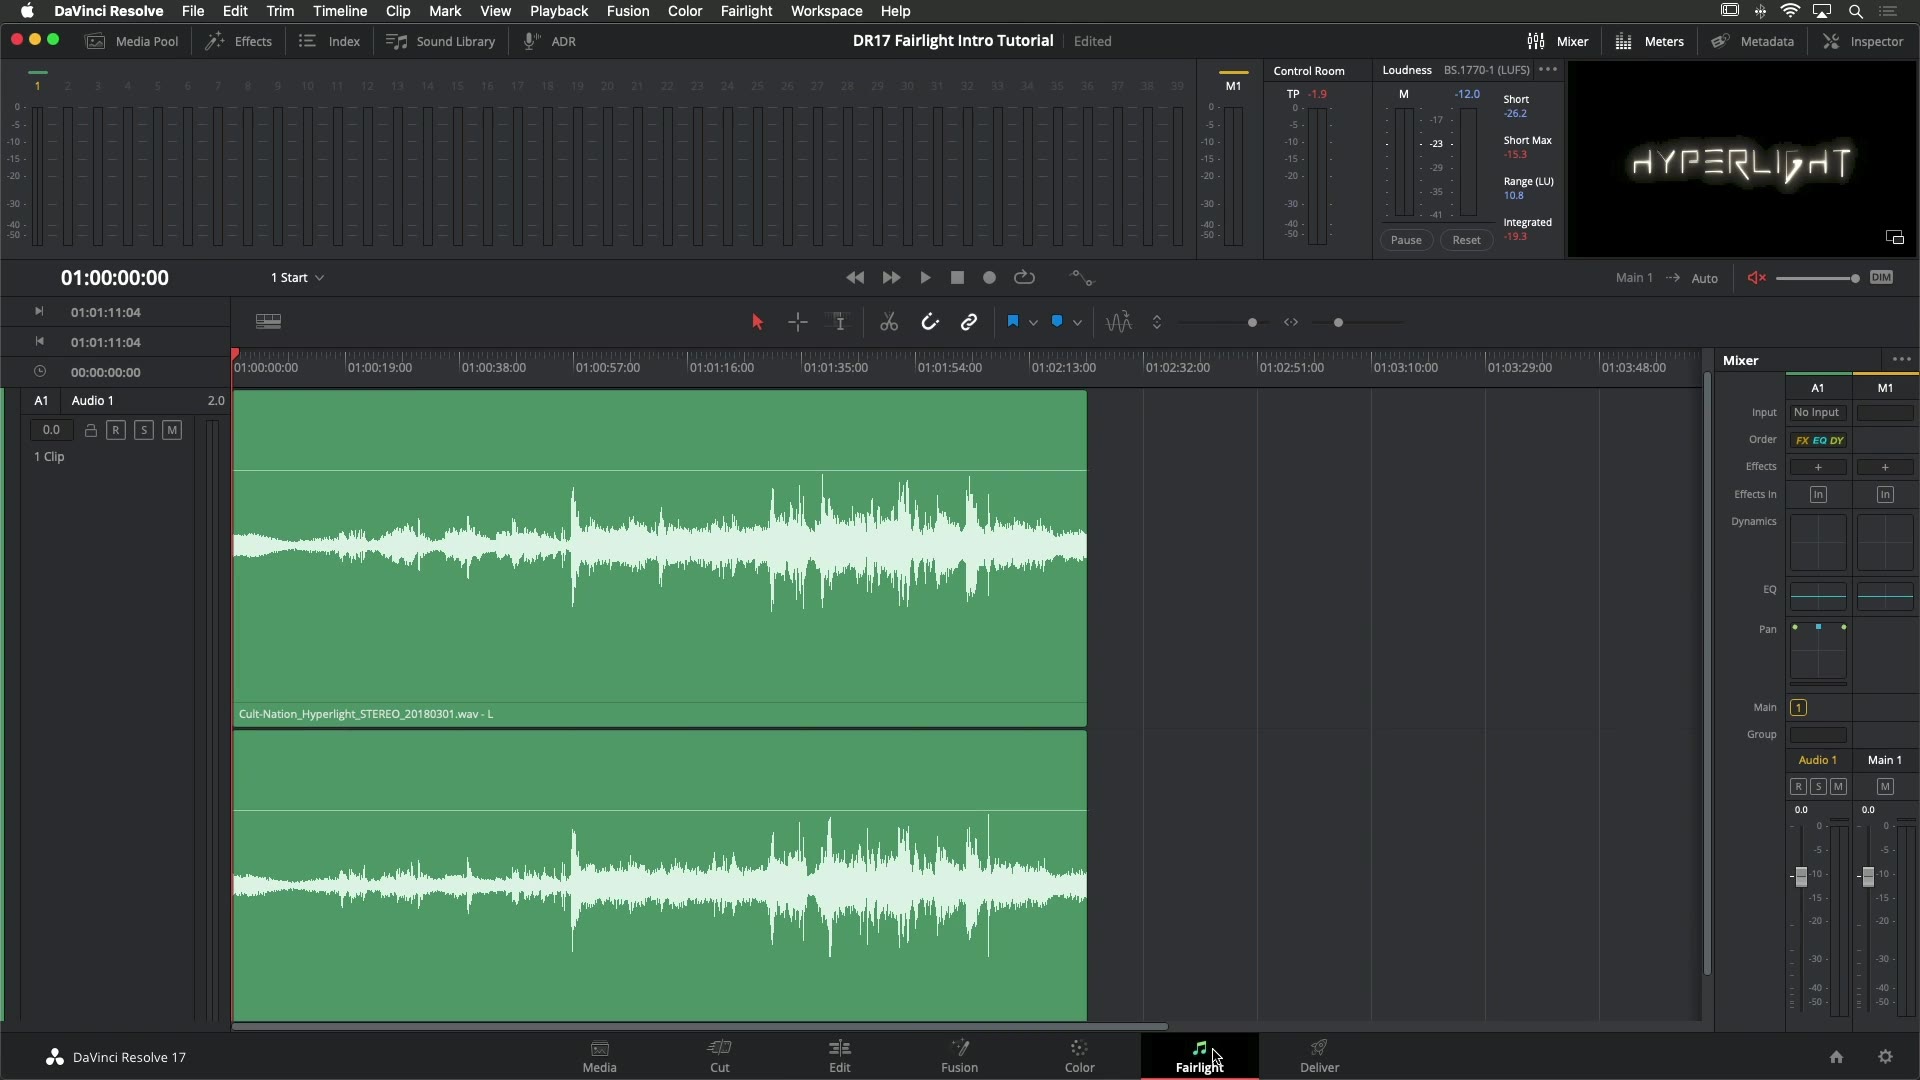Open the A1 Input selector in mixer
The height and width of the screenshot is (1080, 1920).
coord(1817,413)
